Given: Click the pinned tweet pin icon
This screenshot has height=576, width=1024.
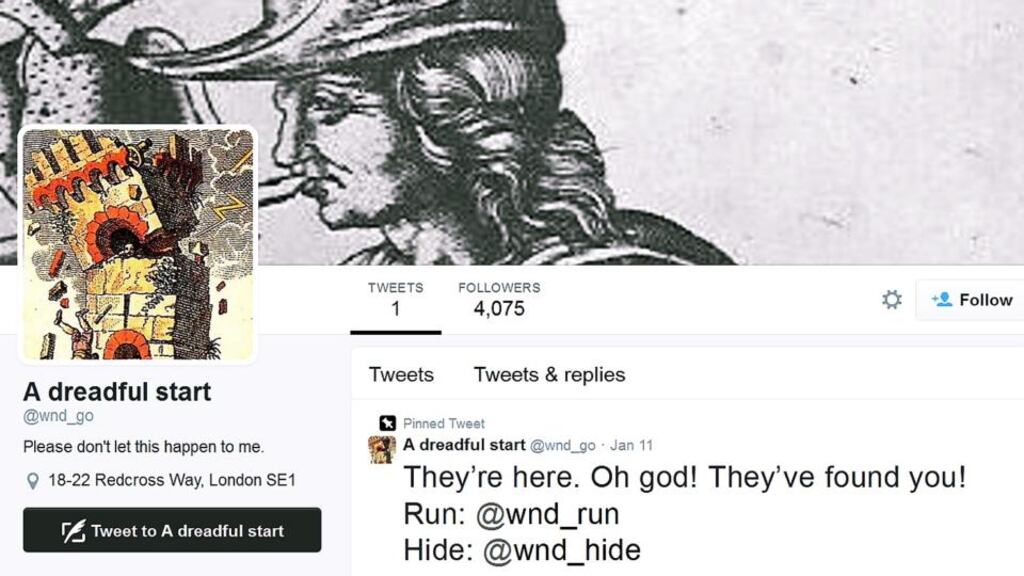Looking at the screenshot, I should [x=387, y=423].
